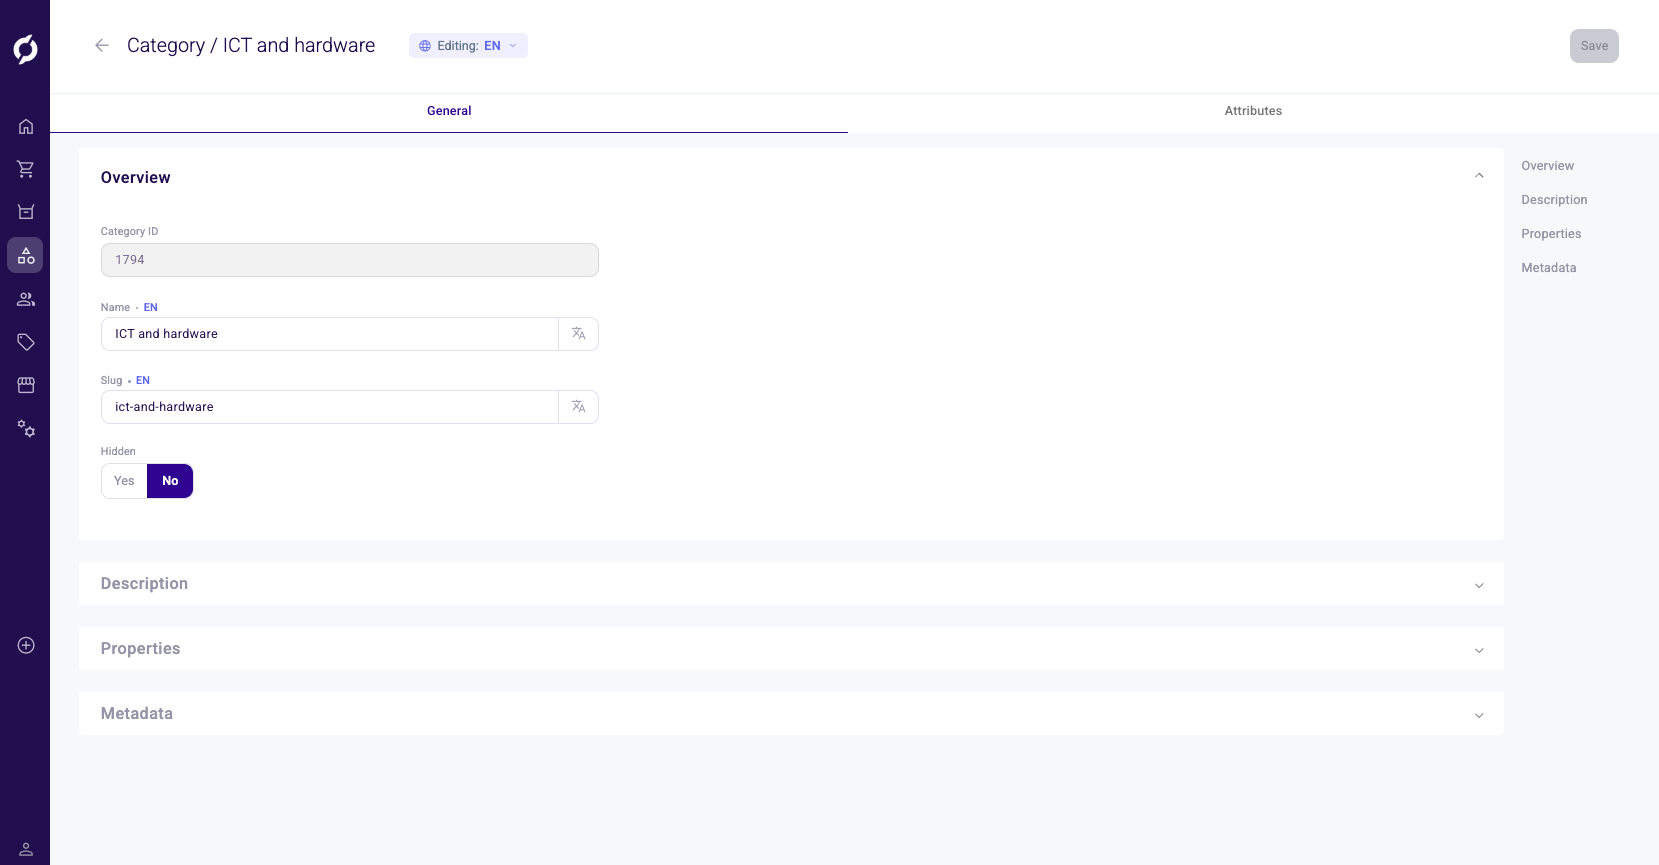Screen dimensions: 1659x865
Task: Click the Overview section heading
Action: pos(136,178)
